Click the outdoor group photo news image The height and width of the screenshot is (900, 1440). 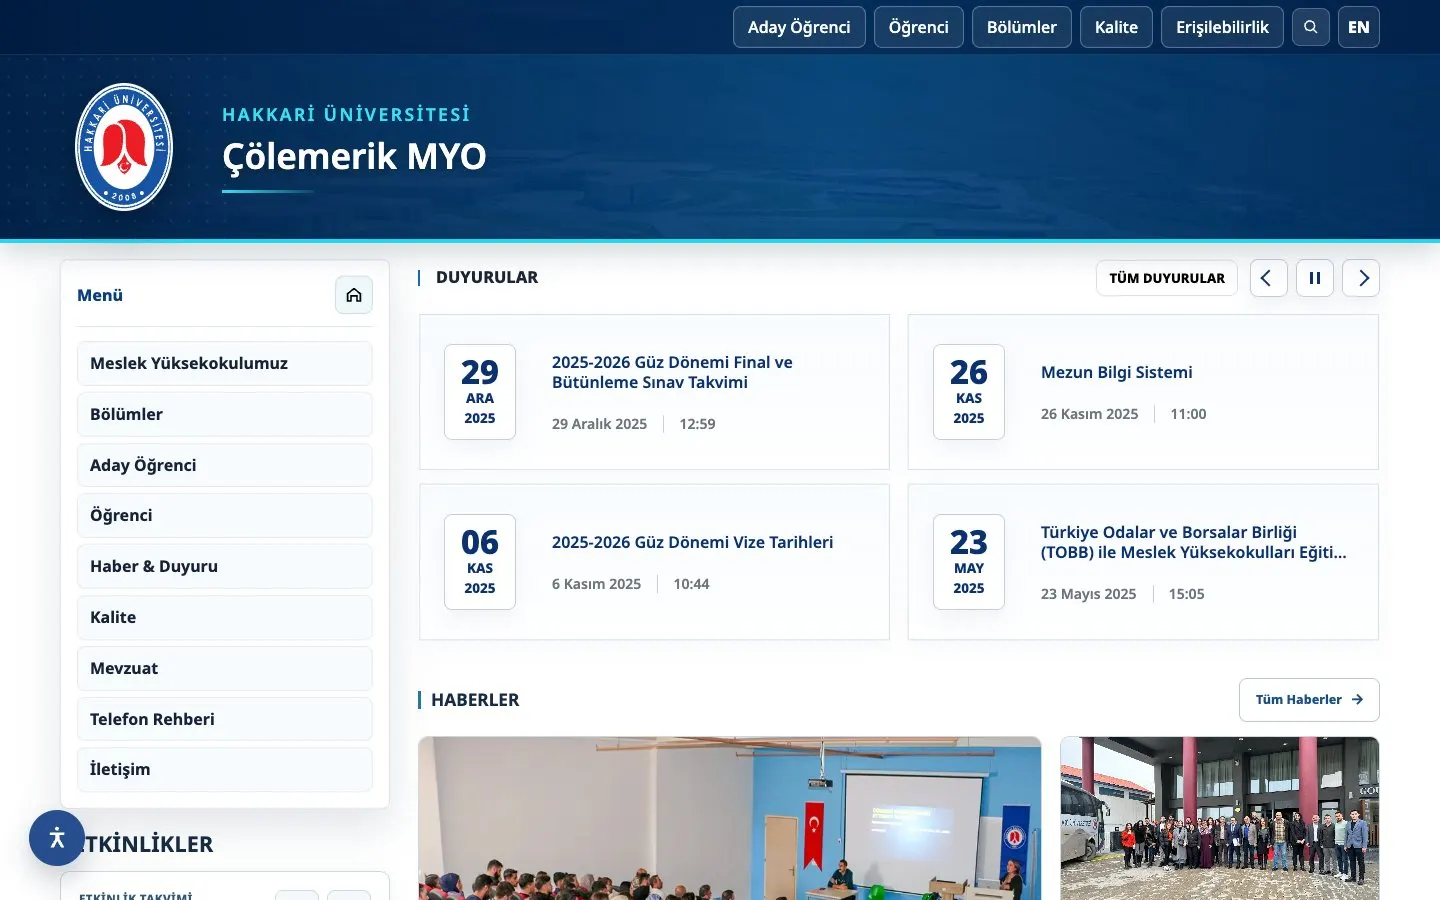pos(1220,818)
